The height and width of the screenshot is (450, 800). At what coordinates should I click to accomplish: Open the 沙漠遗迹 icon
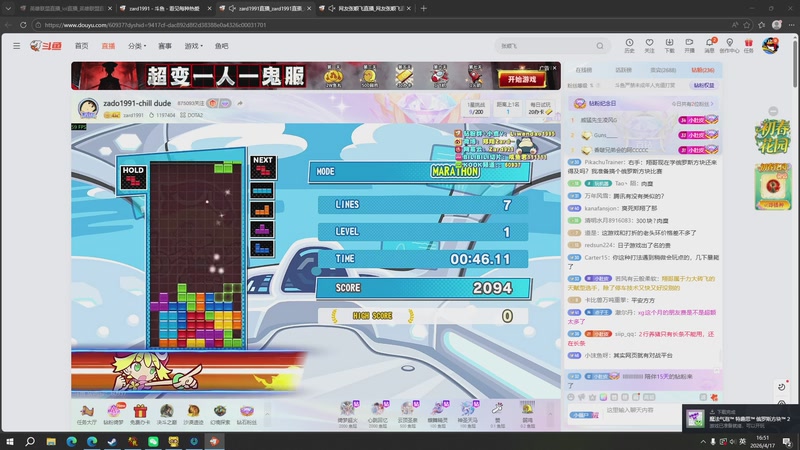[193, 414]
